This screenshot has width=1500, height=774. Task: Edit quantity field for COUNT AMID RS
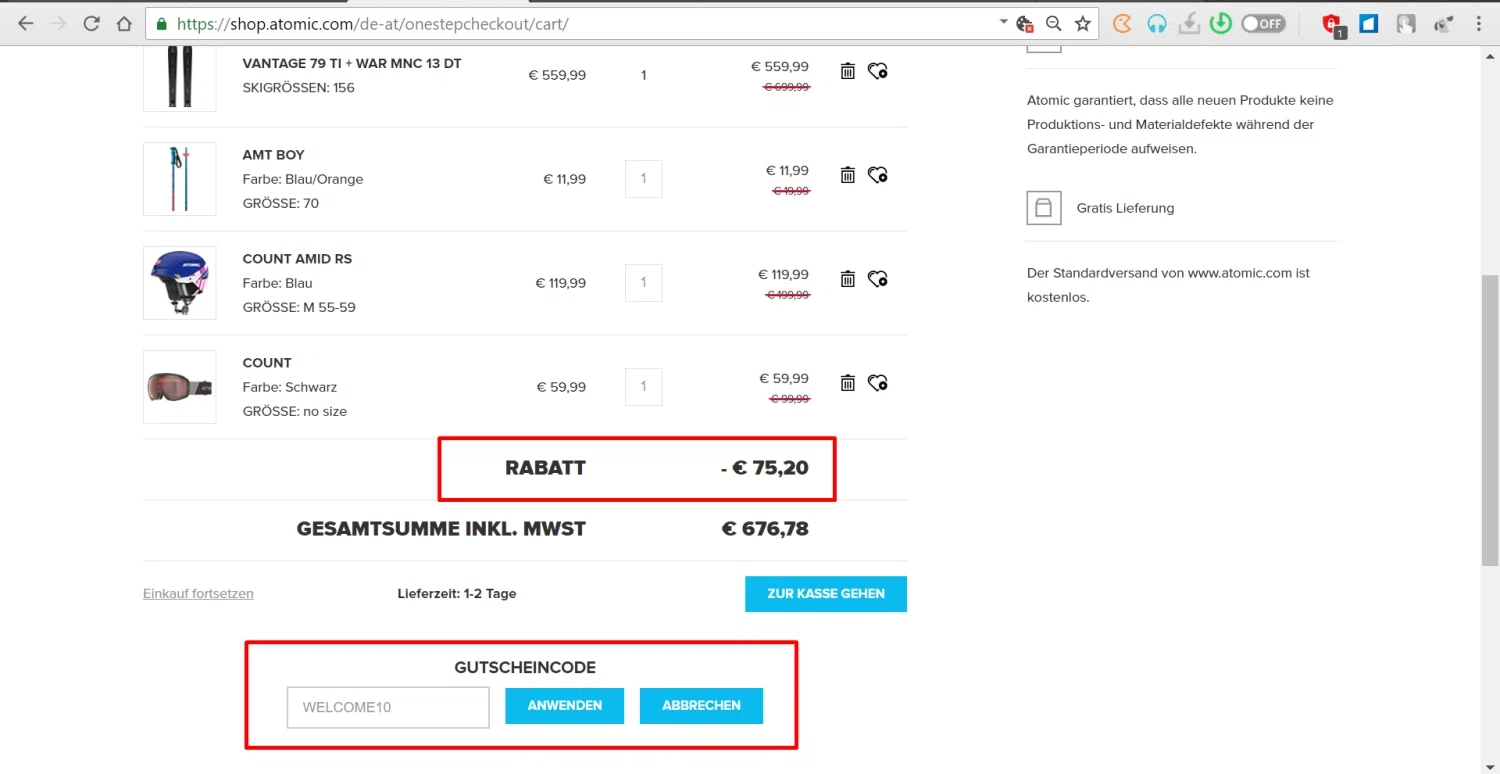click(x=643, y=283)
